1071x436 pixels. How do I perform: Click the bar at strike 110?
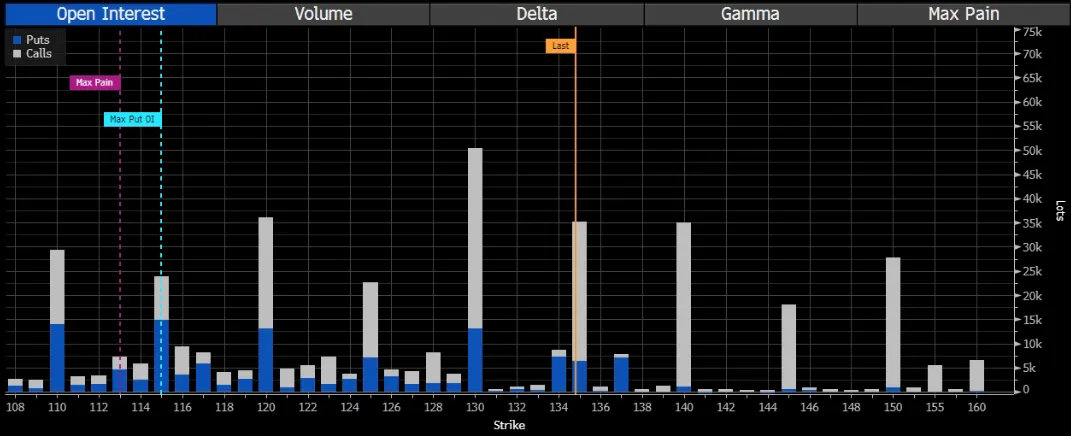coord(57,321)
